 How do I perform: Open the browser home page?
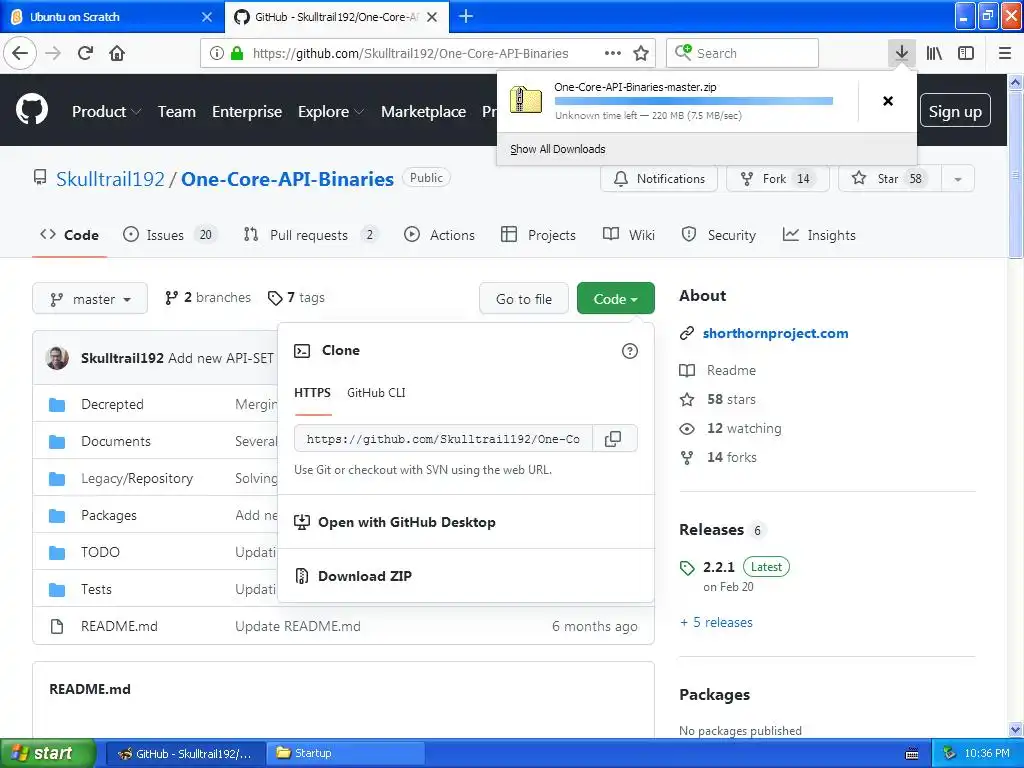(x=117, y=53)
